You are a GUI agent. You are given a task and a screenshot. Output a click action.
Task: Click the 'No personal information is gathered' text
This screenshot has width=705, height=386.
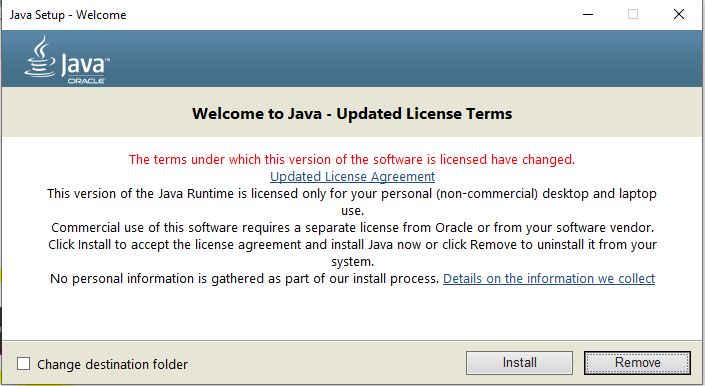[x=244, y=279]
